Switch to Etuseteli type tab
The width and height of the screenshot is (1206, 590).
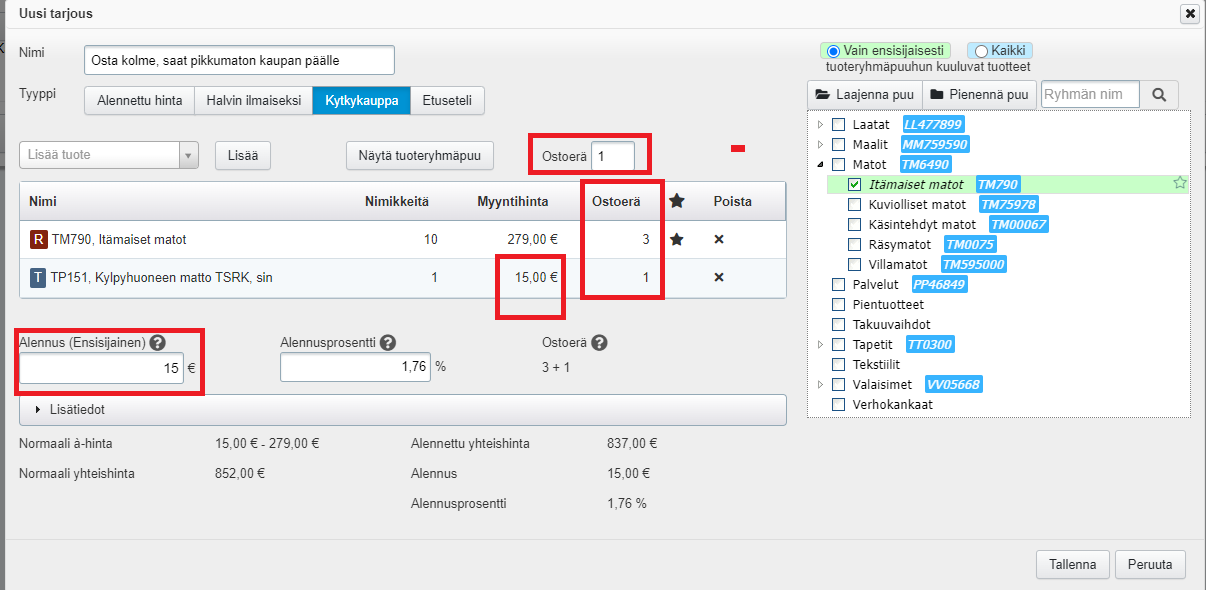pyautogui.click(x=447, y=100)
